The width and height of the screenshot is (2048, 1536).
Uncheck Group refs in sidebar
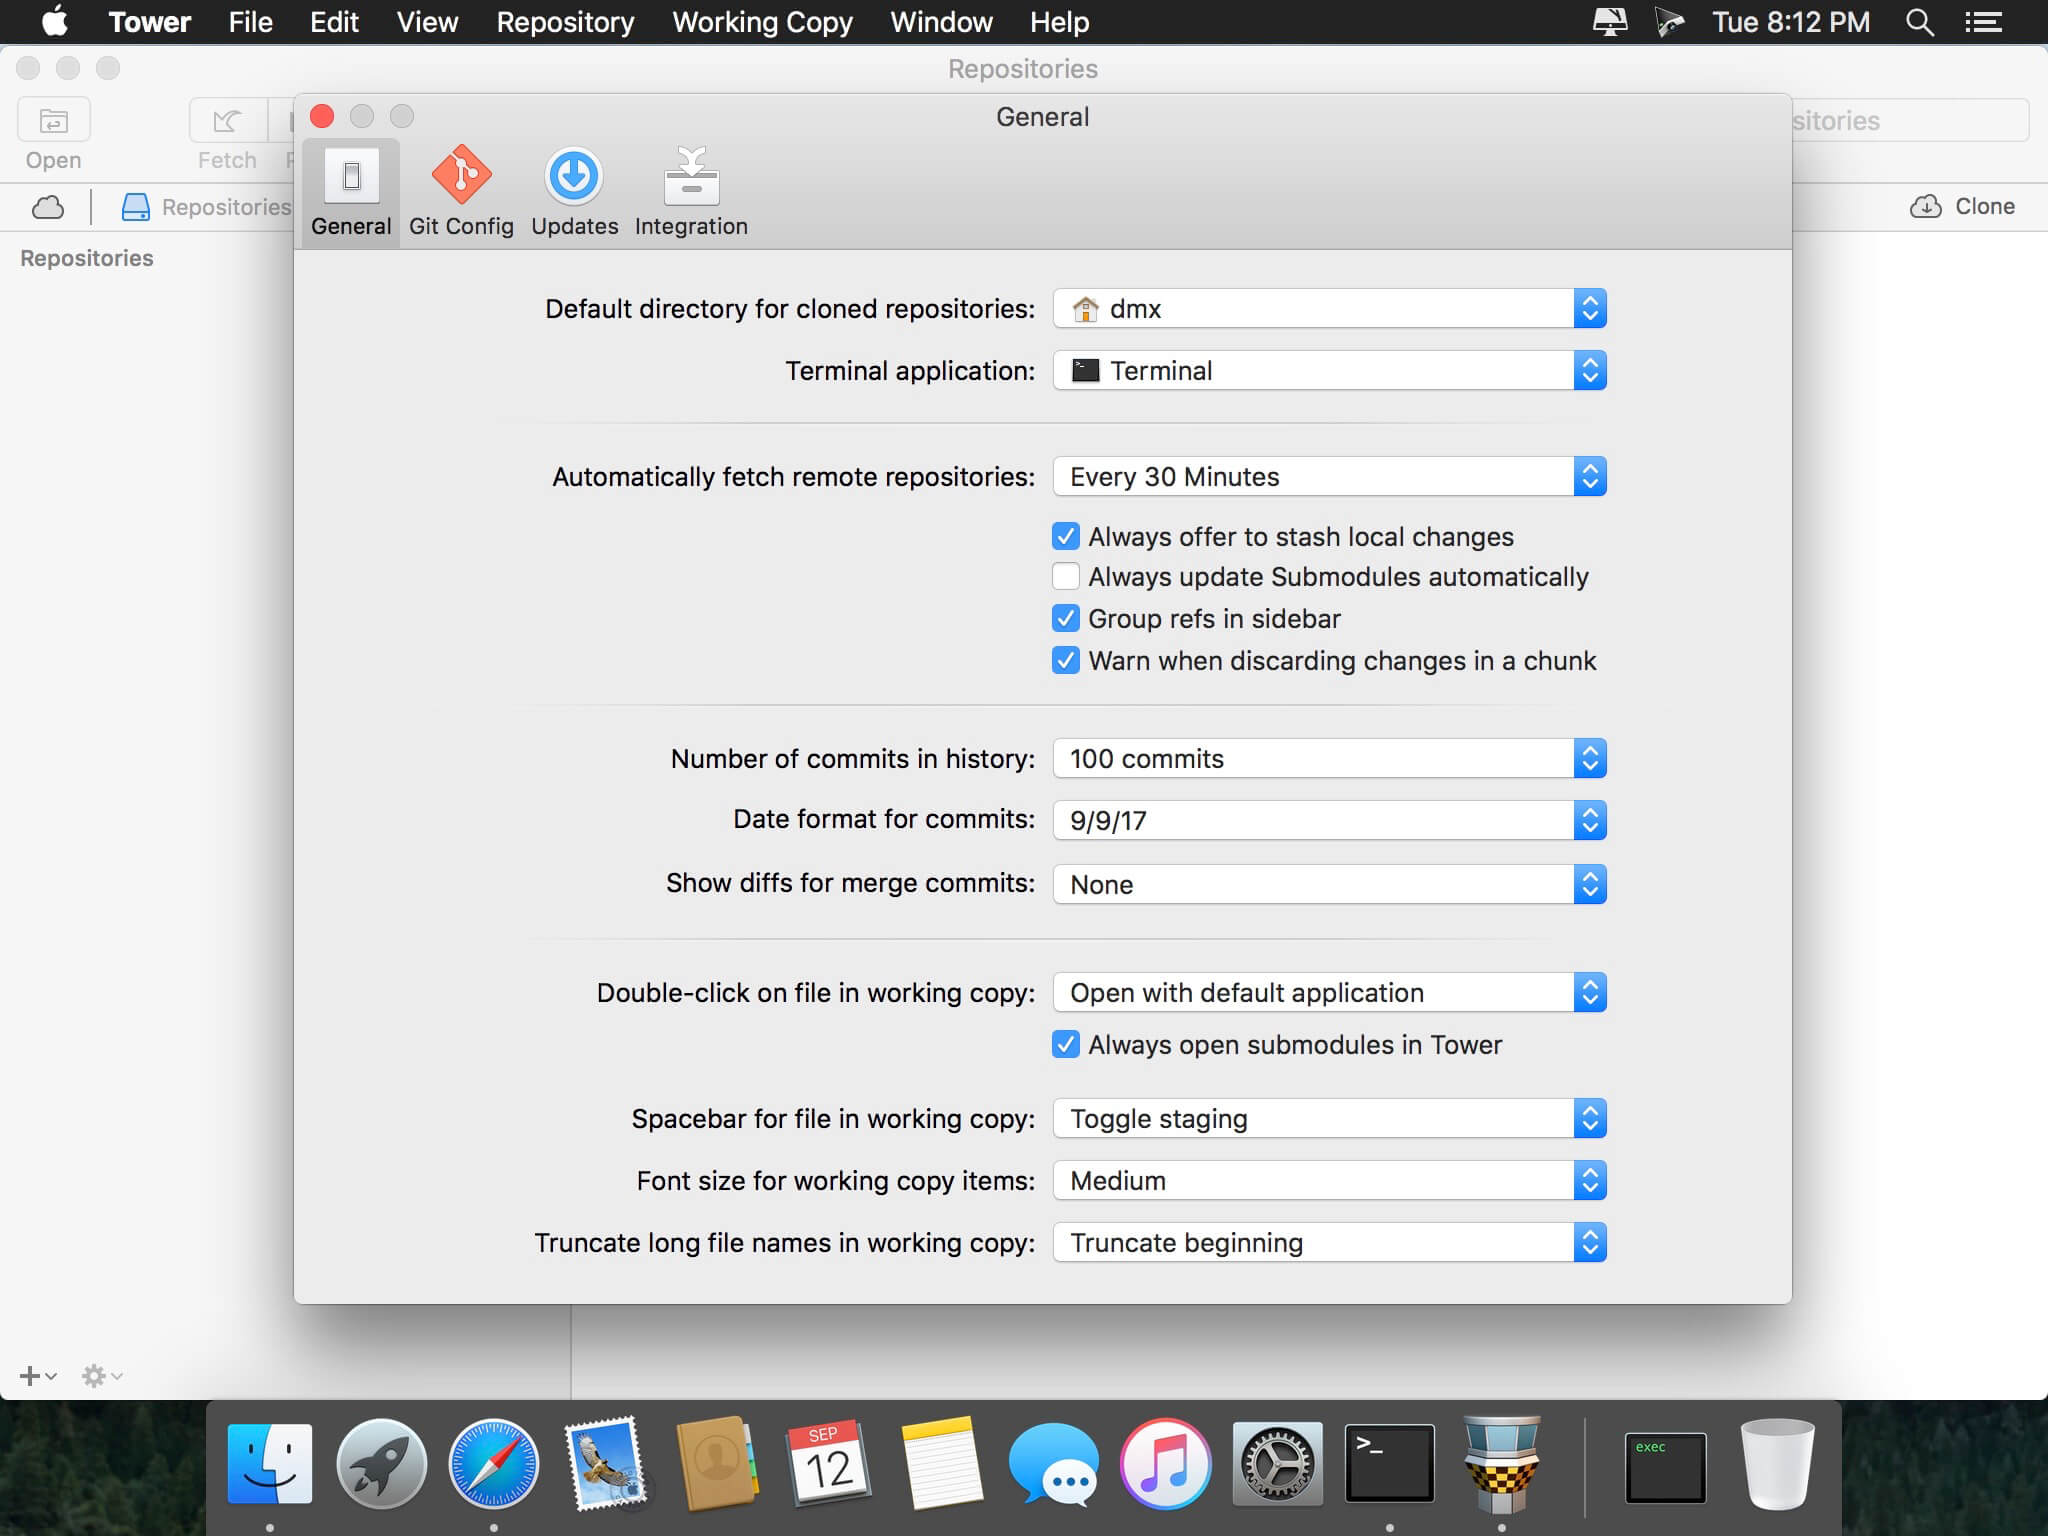[x=1066, y=619]
